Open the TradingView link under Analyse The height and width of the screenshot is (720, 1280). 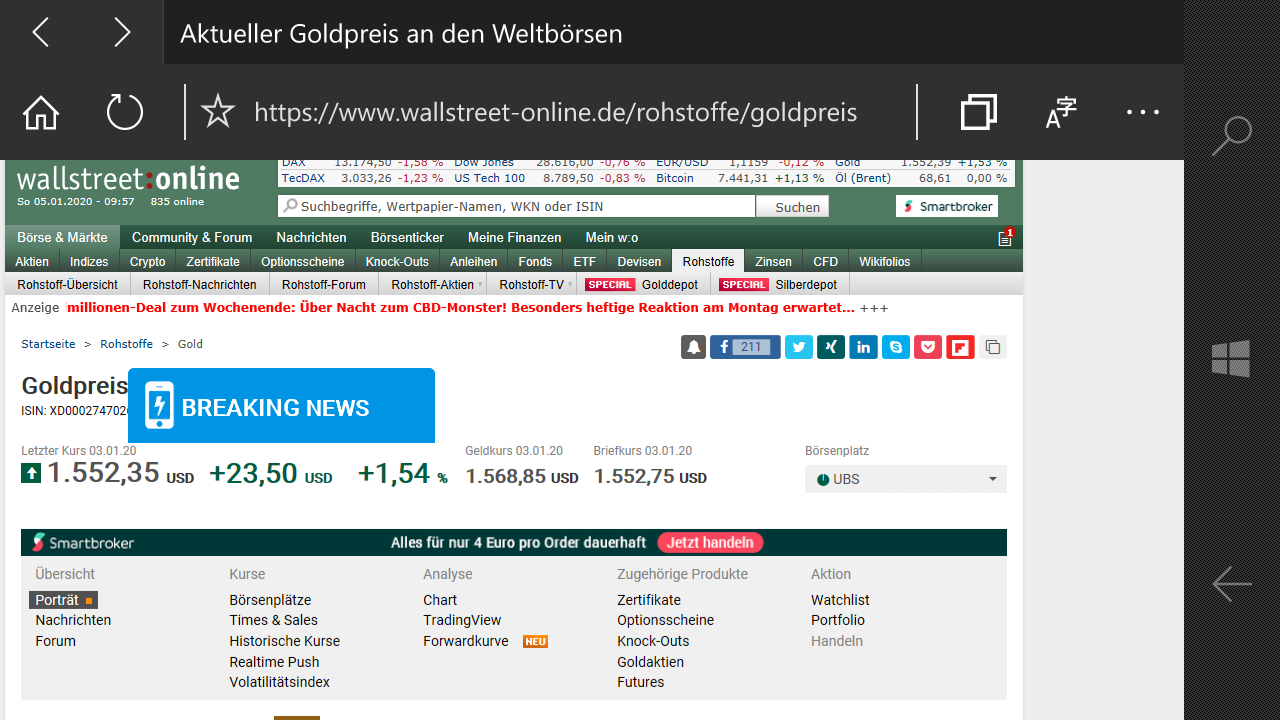coord(462,620)
